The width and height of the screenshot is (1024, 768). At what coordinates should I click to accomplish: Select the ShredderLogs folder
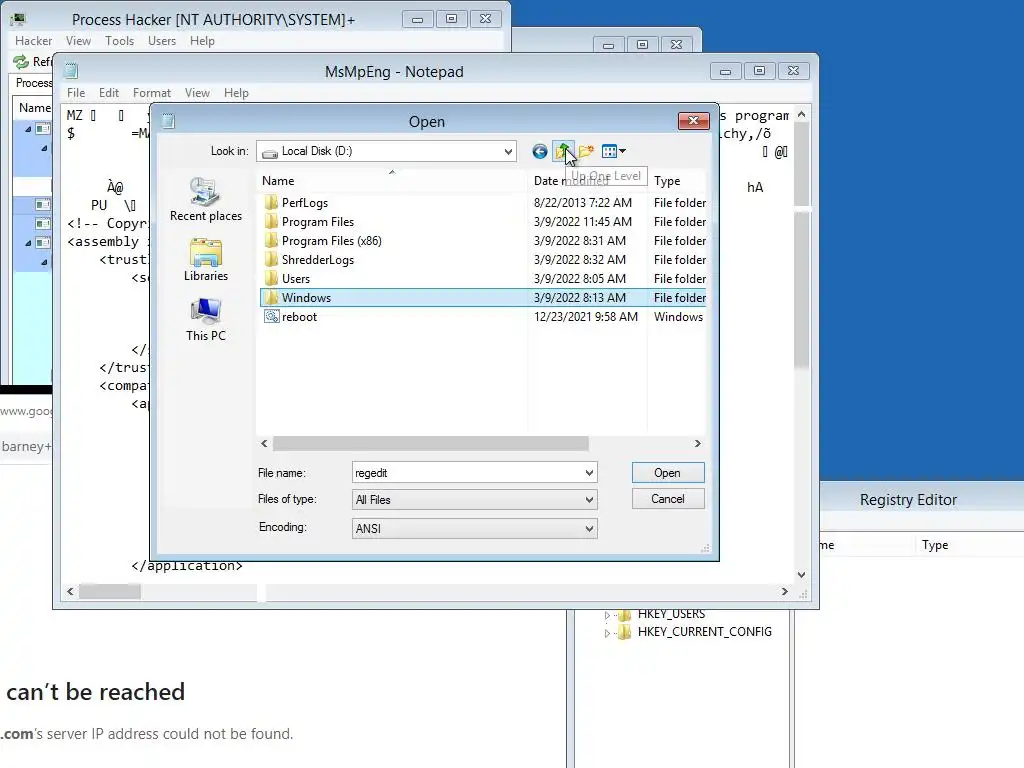point(317,259)
